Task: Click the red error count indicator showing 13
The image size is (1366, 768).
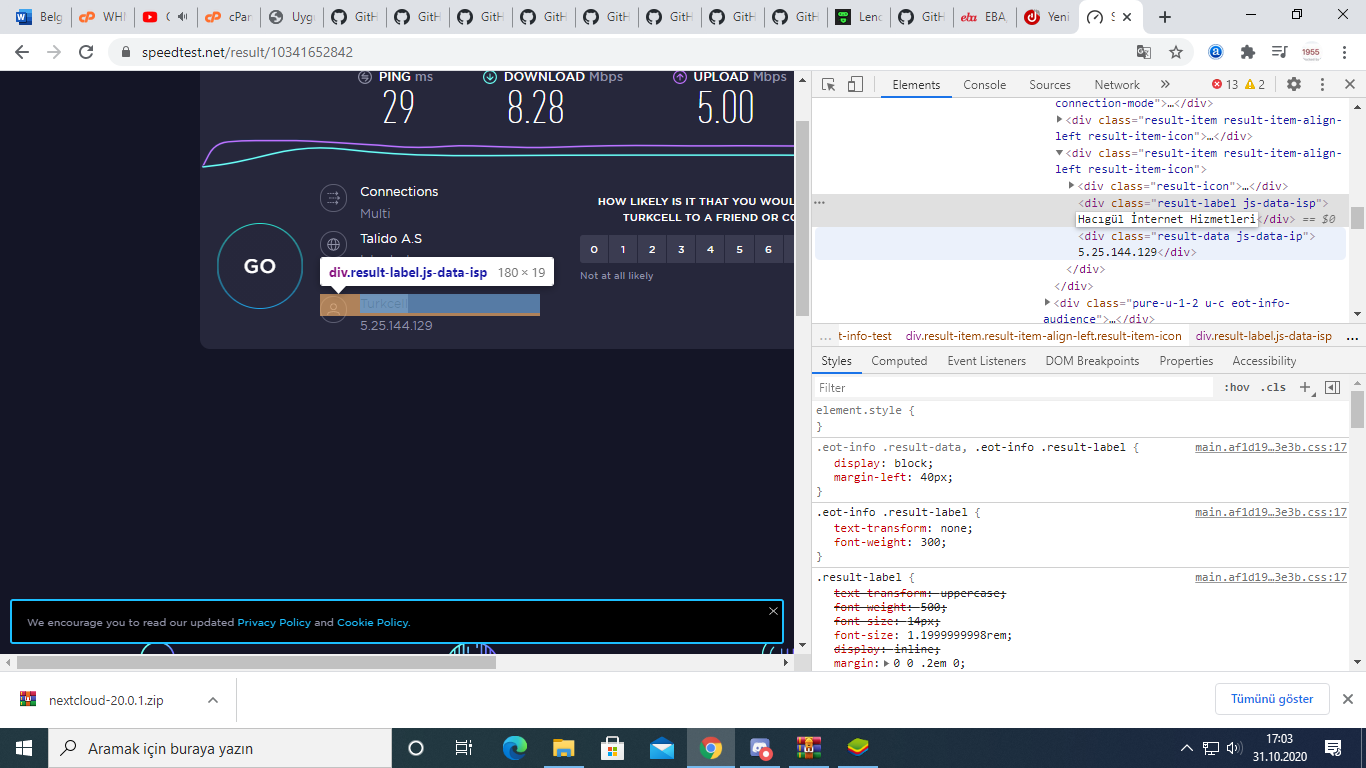Action: click(1225, 85)
